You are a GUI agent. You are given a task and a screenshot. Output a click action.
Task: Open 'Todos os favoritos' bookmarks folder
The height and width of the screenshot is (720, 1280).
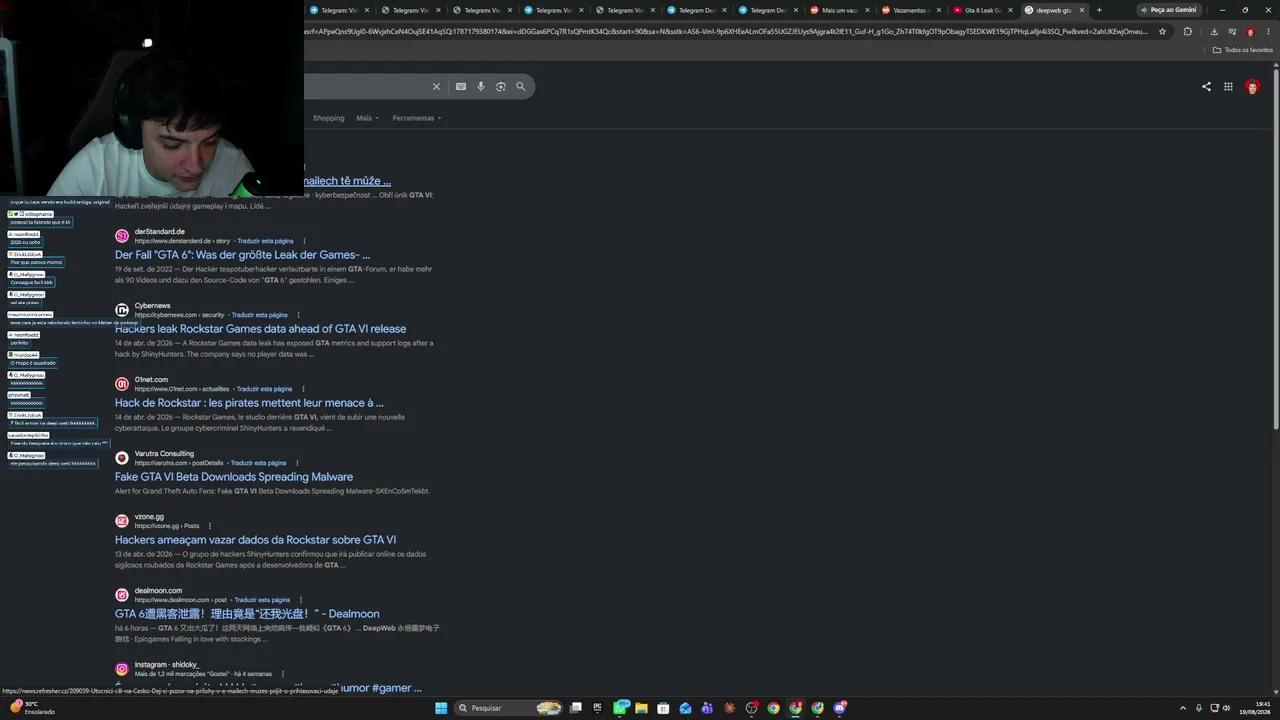(x=1242, y=49)
